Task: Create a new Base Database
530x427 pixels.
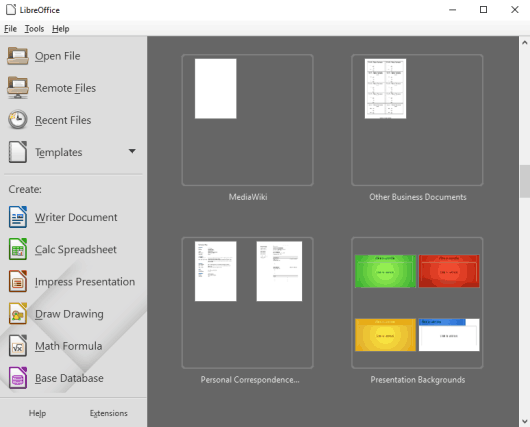Action: [69, 378]
